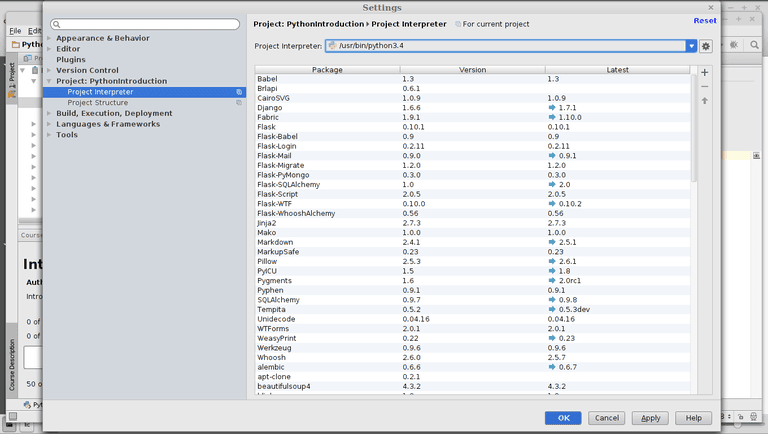The width and height of the screenshot is (768, 434).
Task: Expand Version Control settings node
Action: click(x=49, y=71)
